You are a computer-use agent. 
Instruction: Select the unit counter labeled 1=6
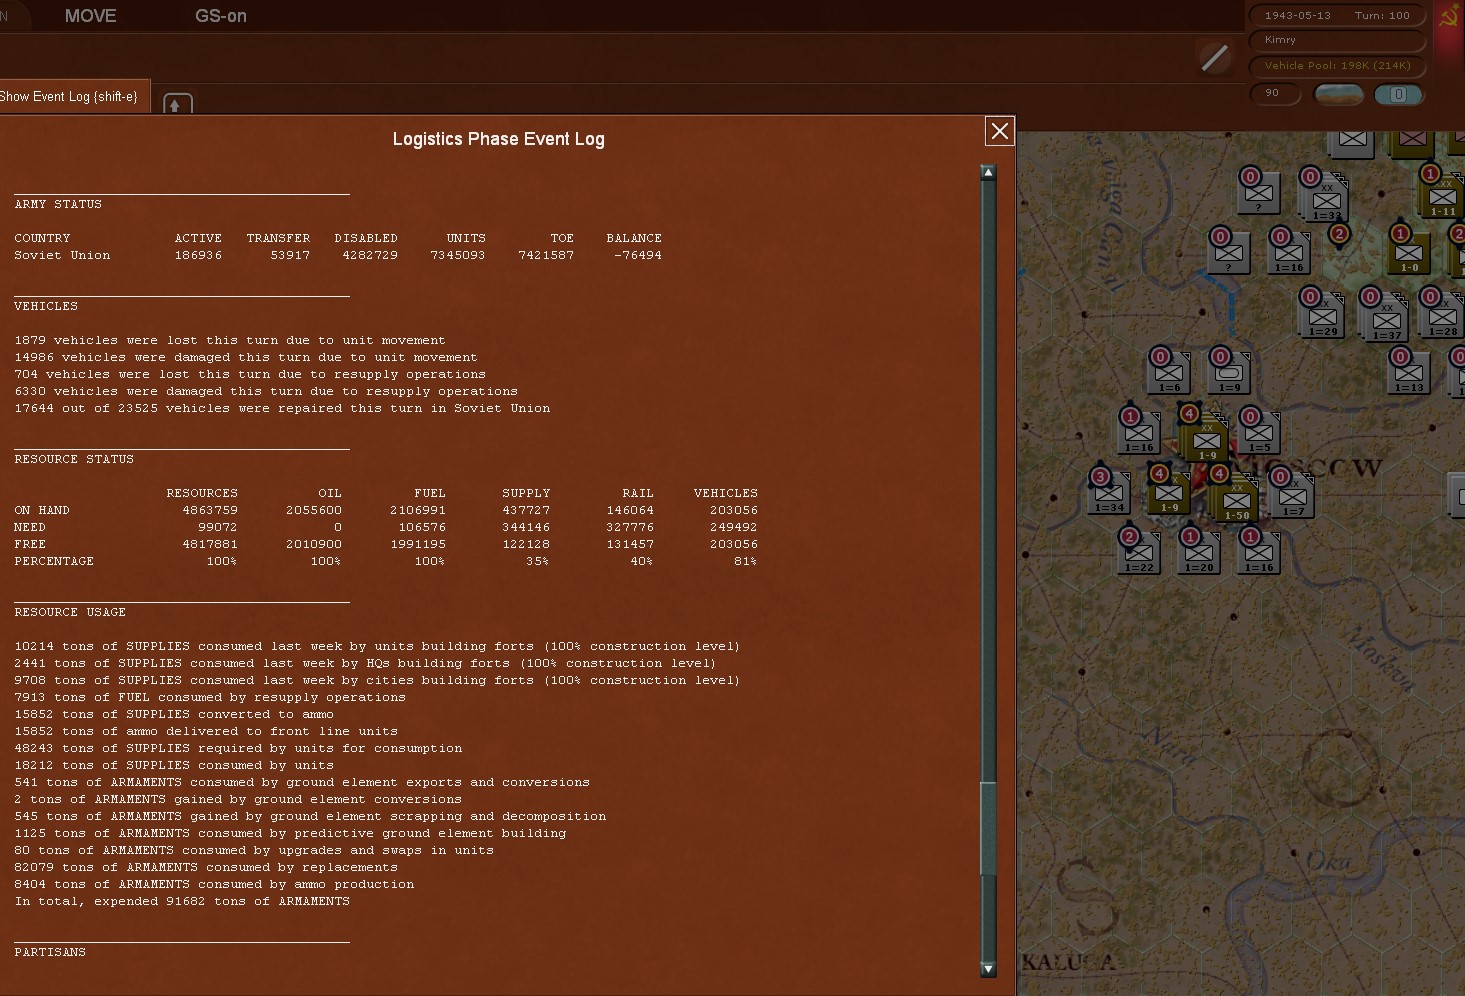pos(1169,372)
